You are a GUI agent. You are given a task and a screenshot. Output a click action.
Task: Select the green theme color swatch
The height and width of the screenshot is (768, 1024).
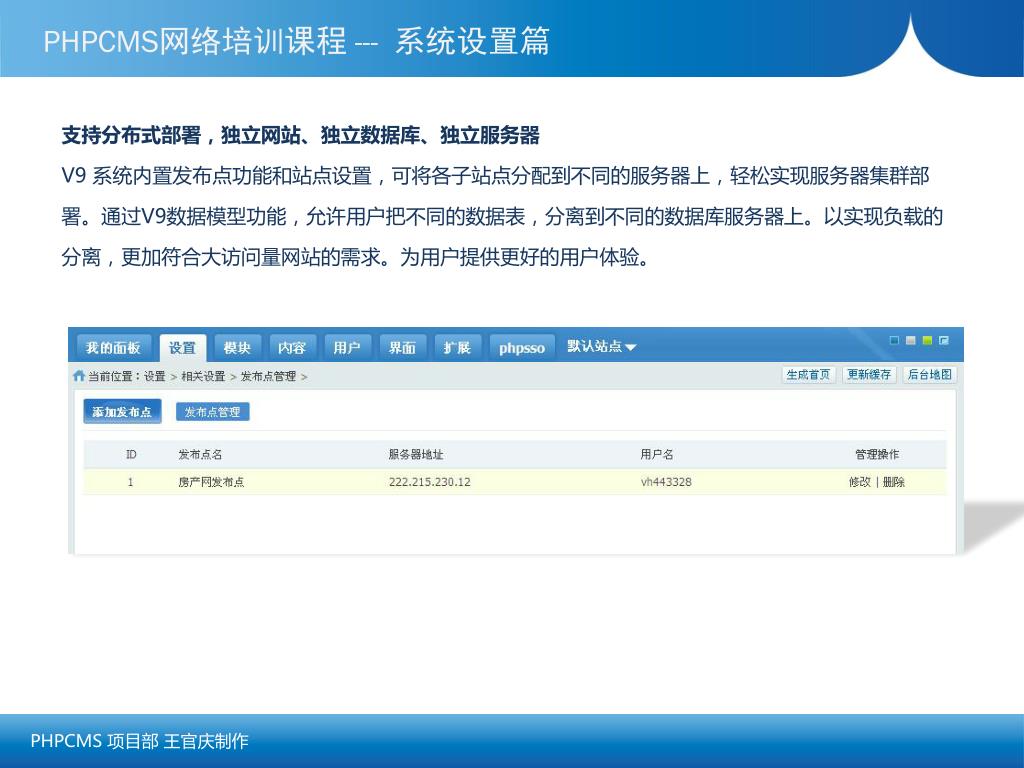point(927,340)
